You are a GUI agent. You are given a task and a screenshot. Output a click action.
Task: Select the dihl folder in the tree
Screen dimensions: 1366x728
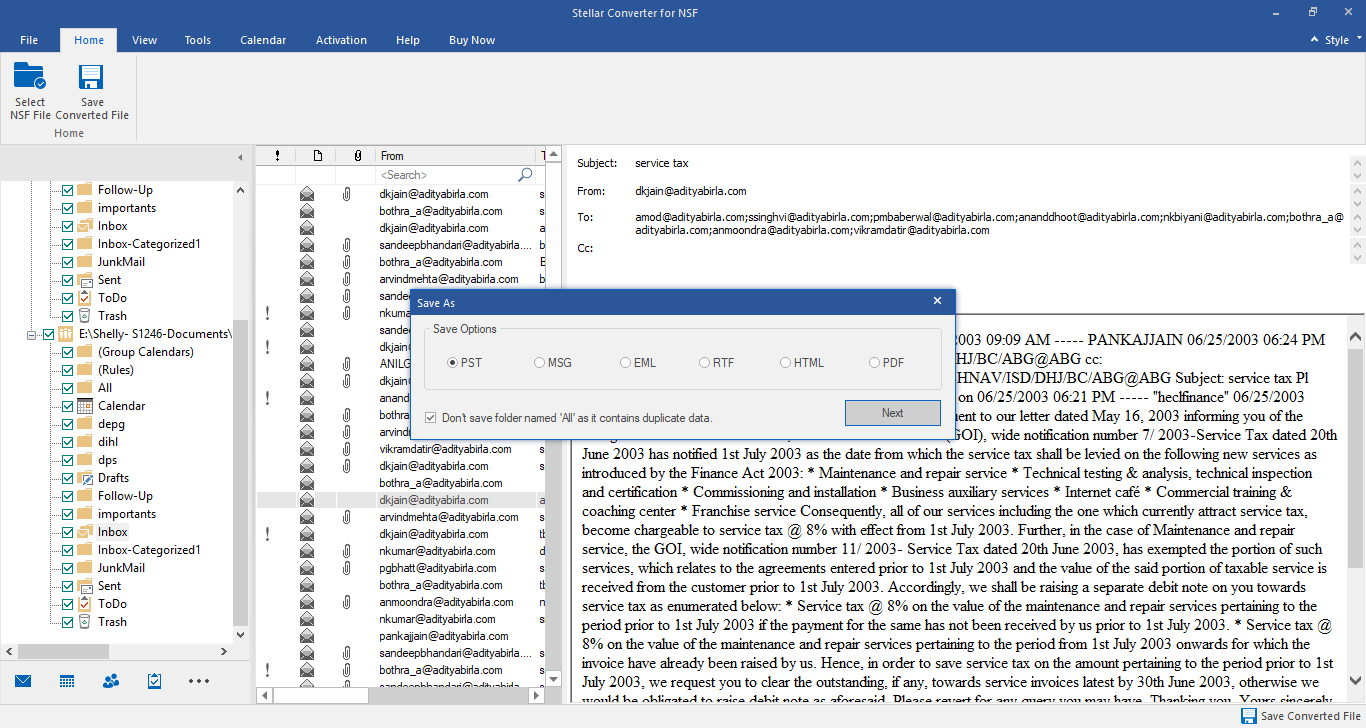pos(109,442)
